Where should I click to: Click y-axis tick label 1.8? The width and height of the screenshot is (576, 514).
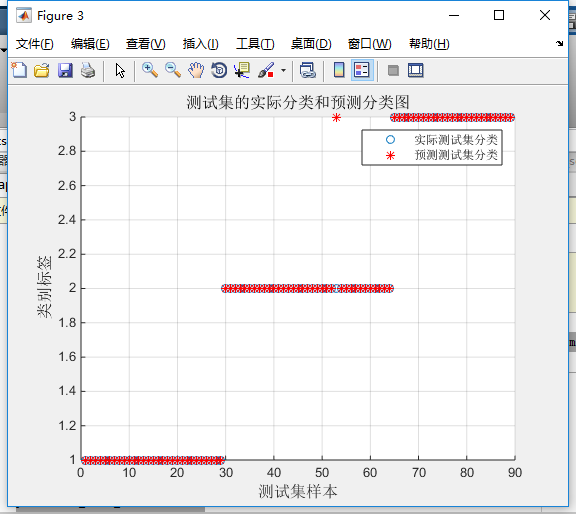(67, 323)
